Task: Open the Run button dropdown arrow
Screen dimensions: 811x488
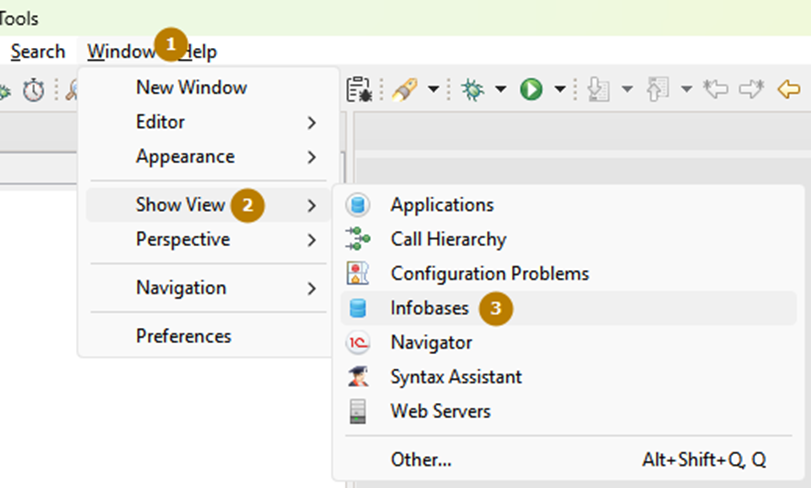Action: coord(560,90)
